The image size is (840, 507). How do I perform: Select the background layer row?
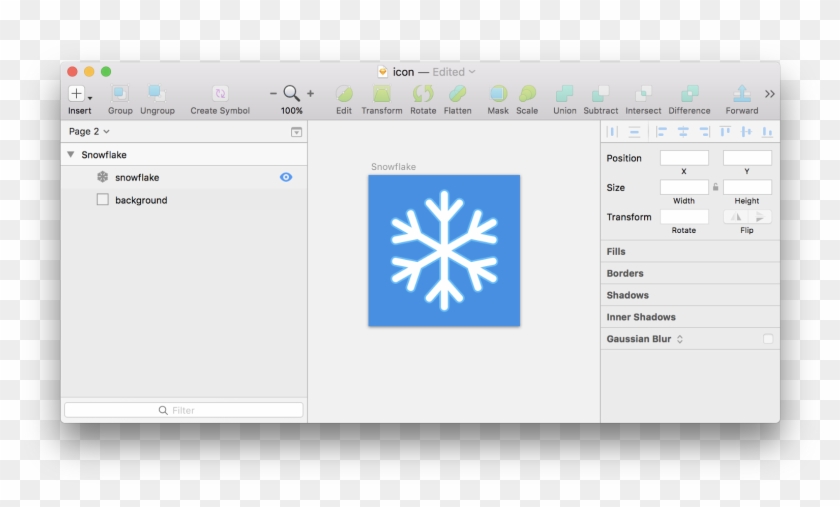pyautogui.click(x=184, y=200)
